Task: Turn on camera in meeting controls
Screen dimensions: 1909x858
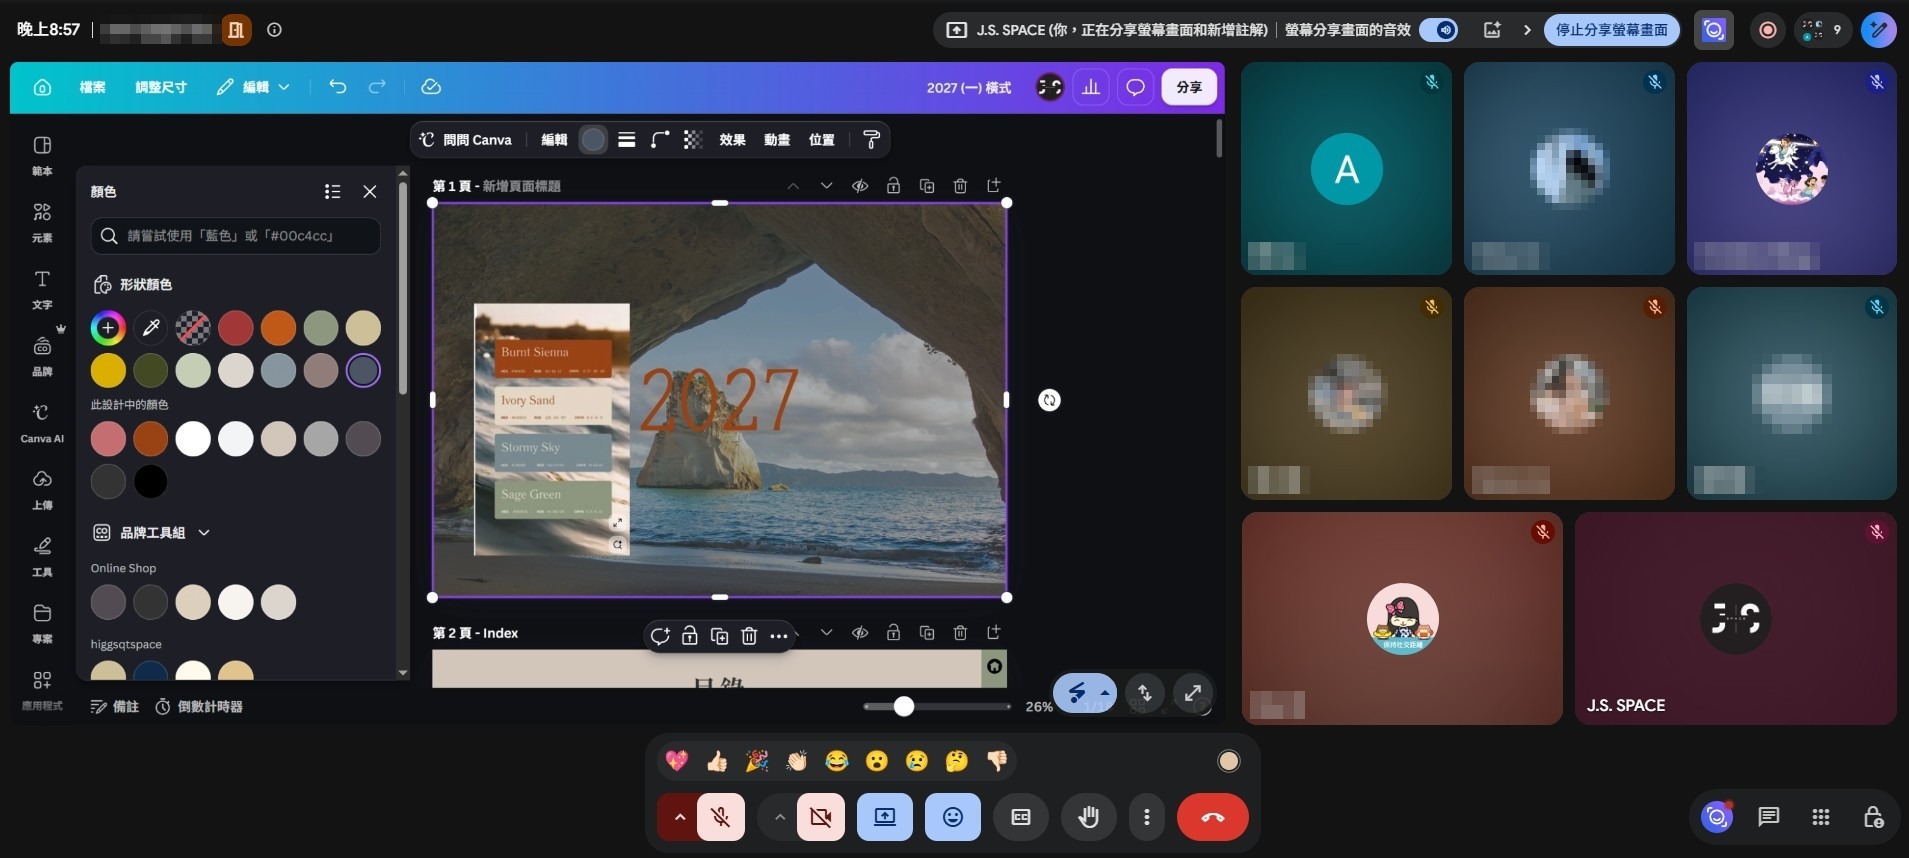Action: pyautogui.click(x=821, y=818)
